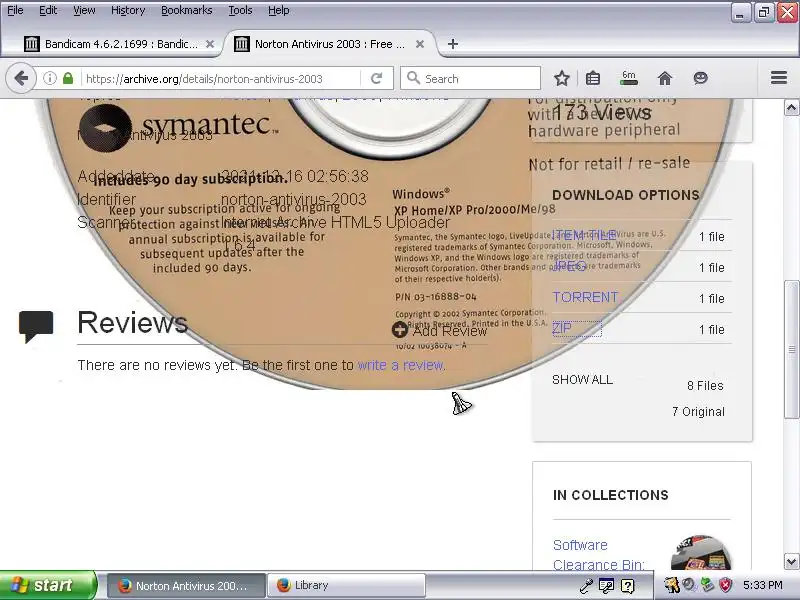This screenshot has height=600, width=800.
Task: Click the first system tray icon
Action: click(671, 585)
